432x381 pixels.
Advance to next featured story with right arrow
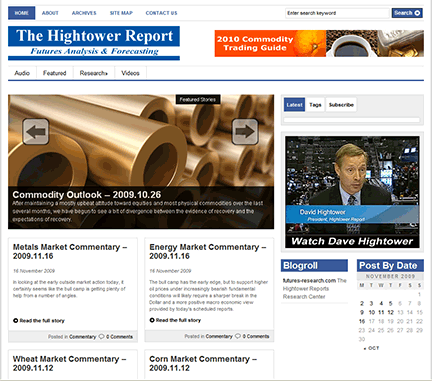tap(245, 132)
